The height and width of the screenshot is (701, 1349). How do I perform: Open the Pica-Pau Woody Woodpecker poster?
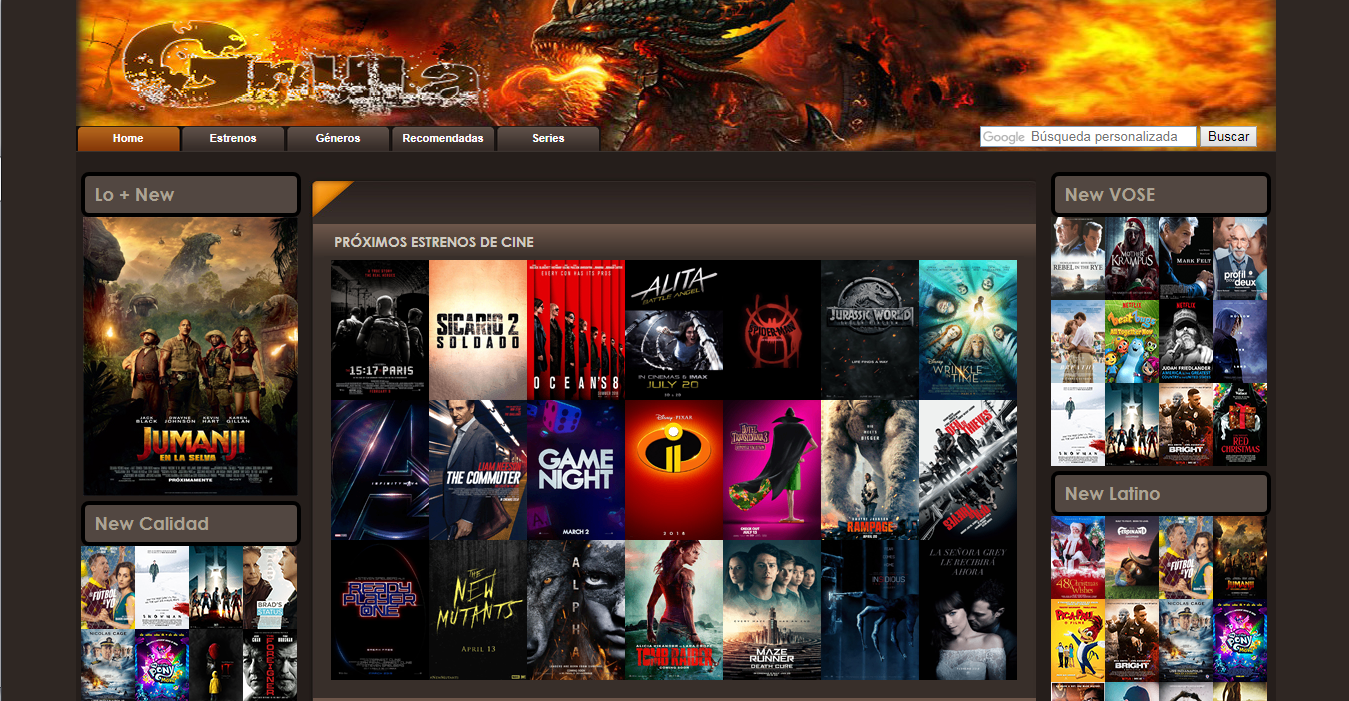(x=1078, y=640)
